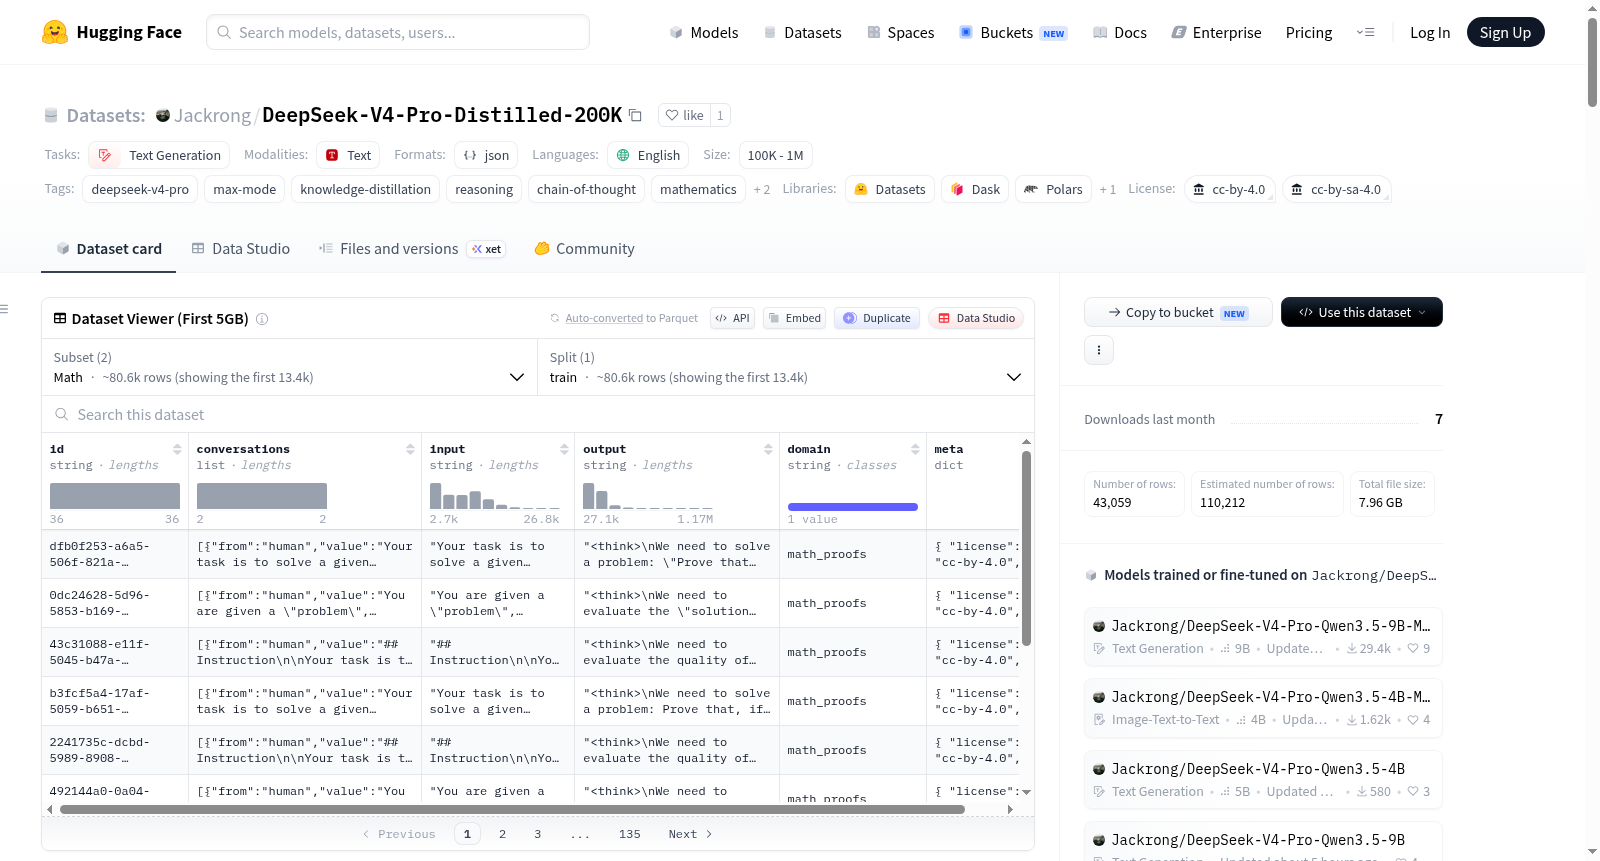Sort the id column using its sort arrows

pos(177,449)
